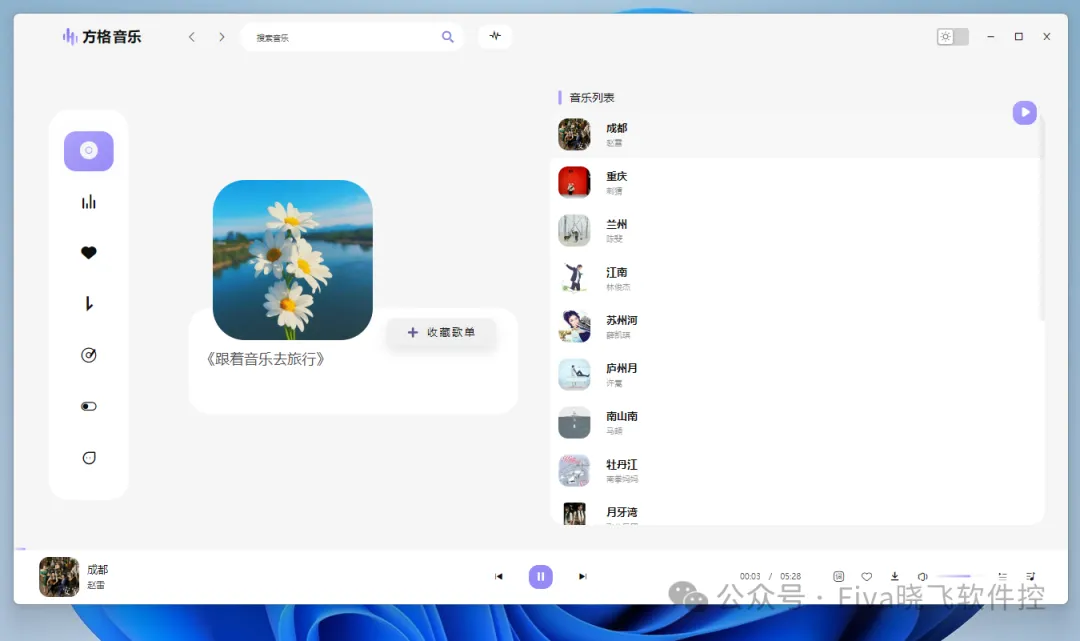Click the 音乐列表 heading
This screenshot has width=1080, height=641.
[x=592, y=98]
